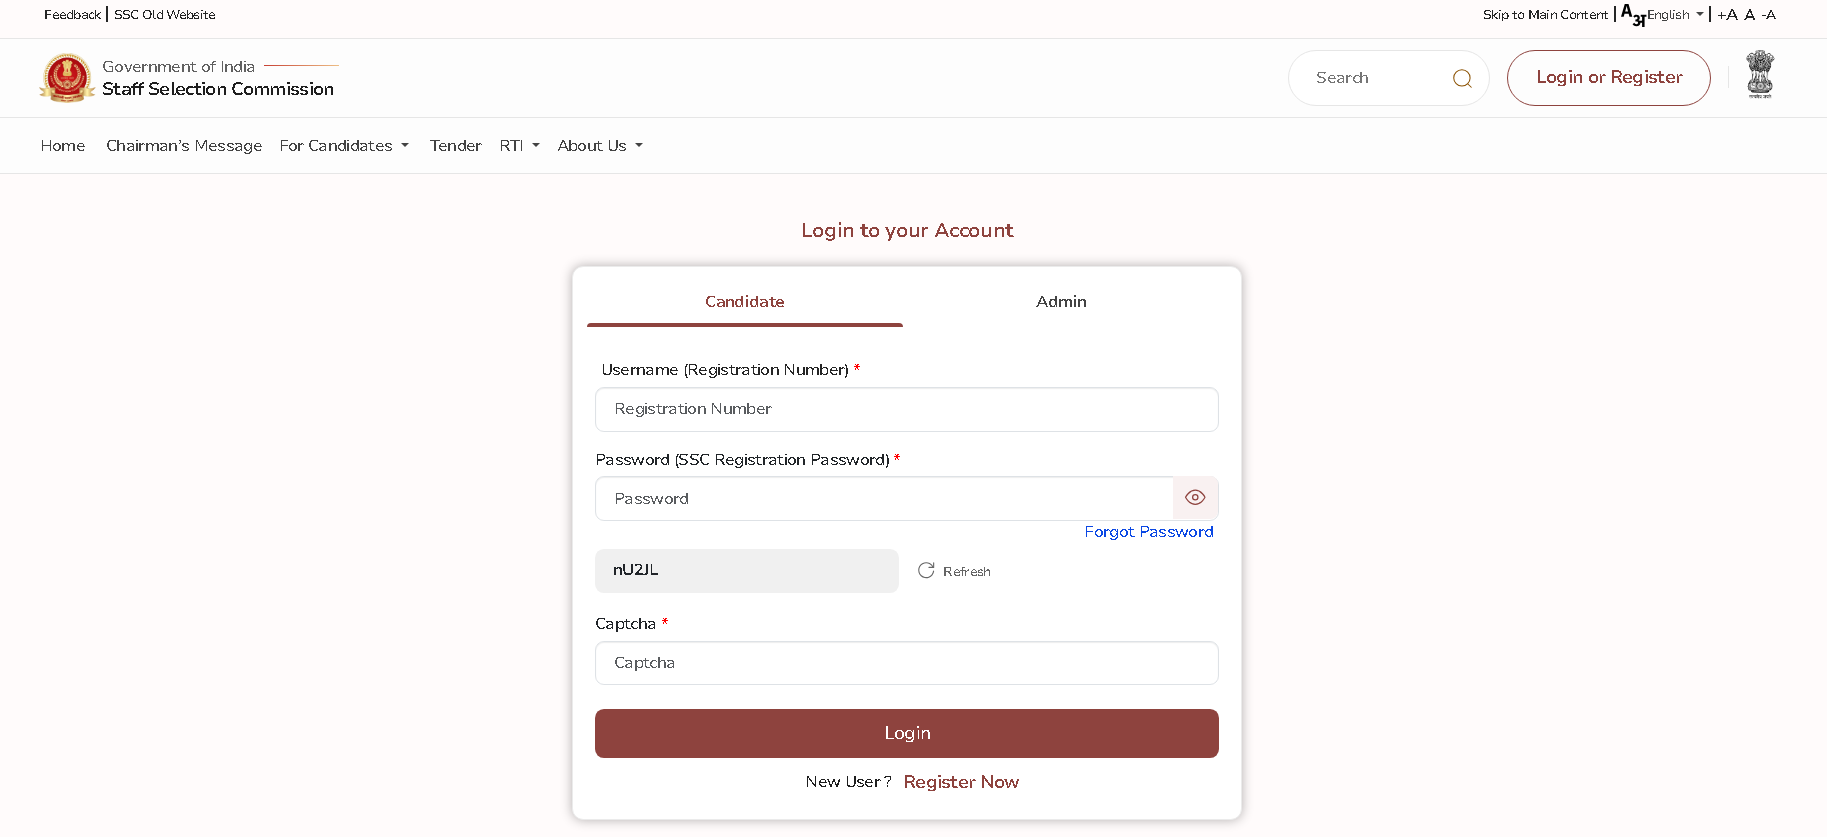Open the Forgot Password link

(1148, 532)
